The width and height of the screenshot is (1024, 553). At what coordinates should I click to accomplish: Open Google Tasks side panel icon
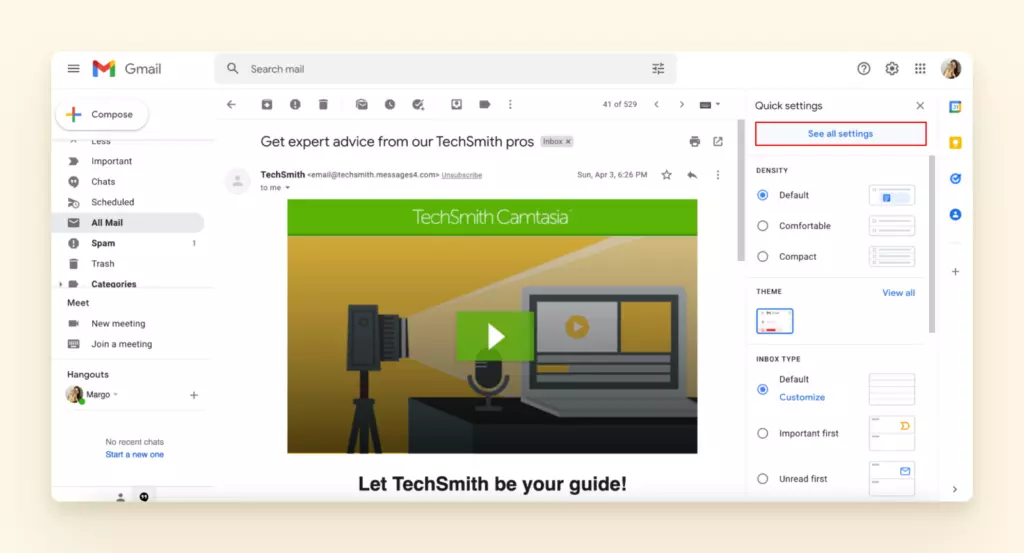955,178
